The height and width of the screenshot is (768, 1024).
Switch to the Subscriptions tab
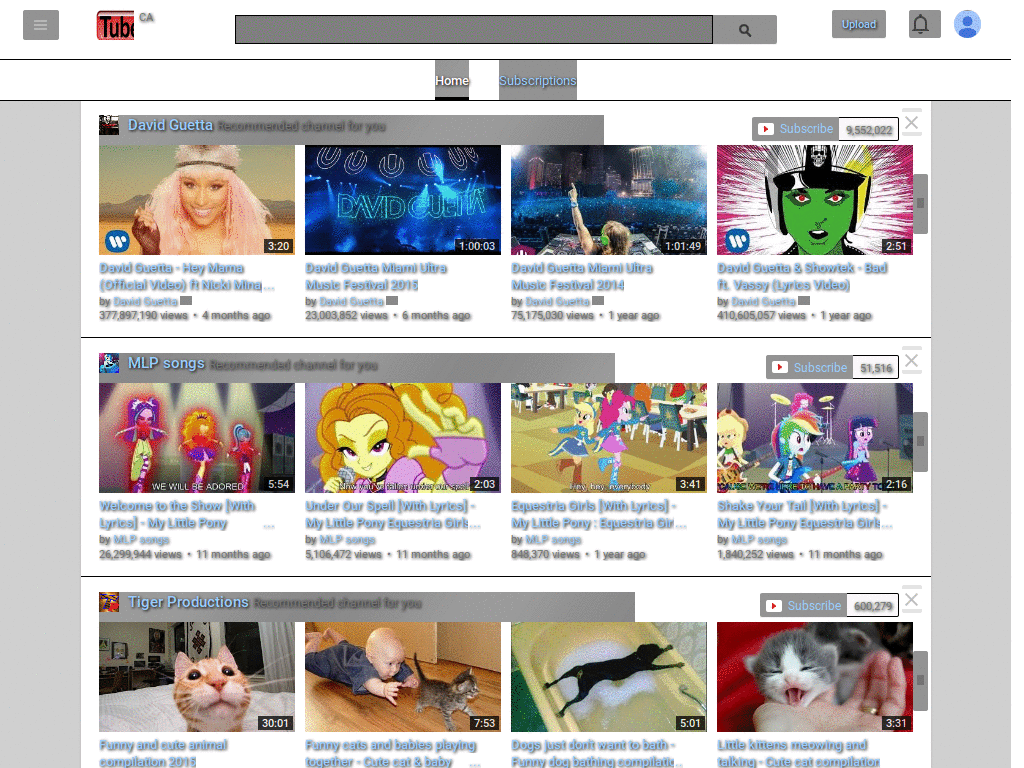(537, 80)
